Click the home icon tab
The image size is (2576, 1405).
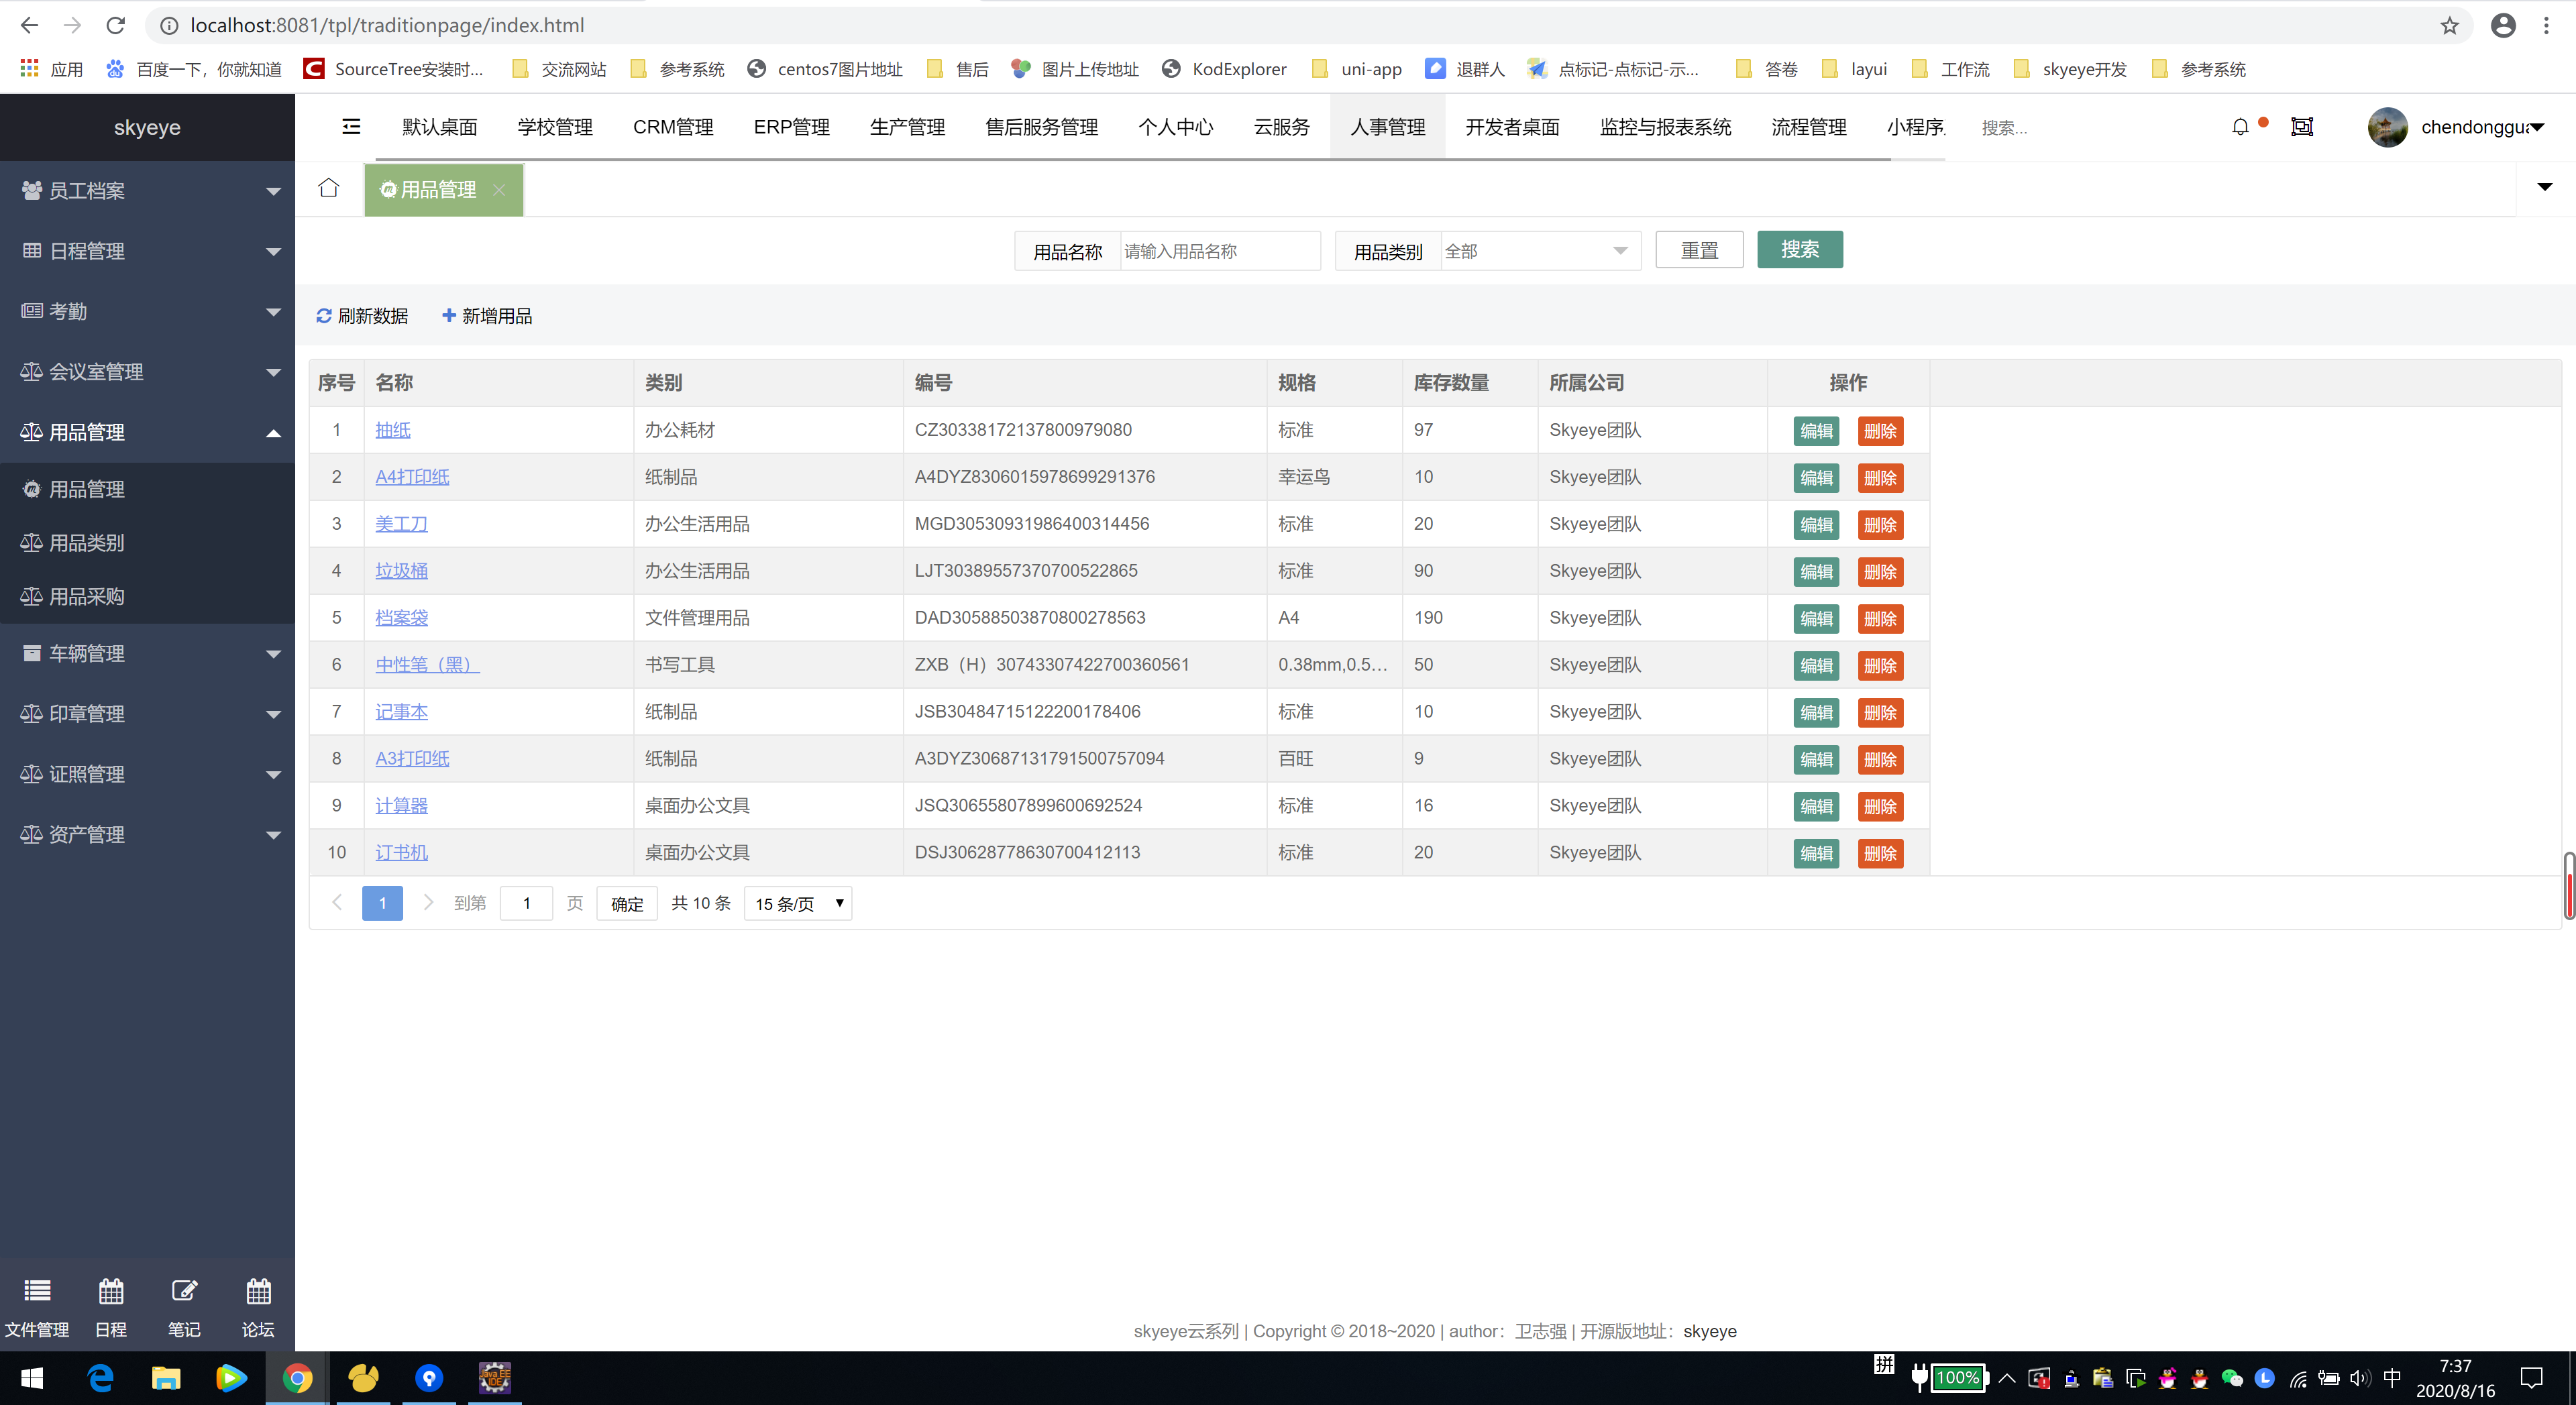tap(329, 188)
